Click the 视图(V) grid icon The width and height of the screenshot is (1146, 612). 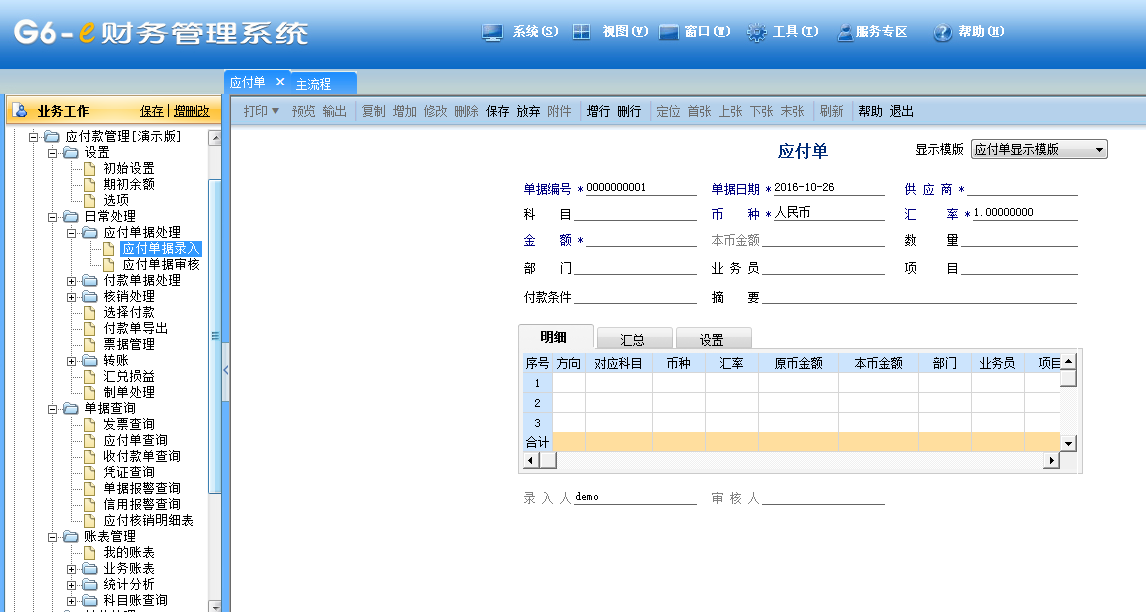pyautogui.click(x=581, y=32)
